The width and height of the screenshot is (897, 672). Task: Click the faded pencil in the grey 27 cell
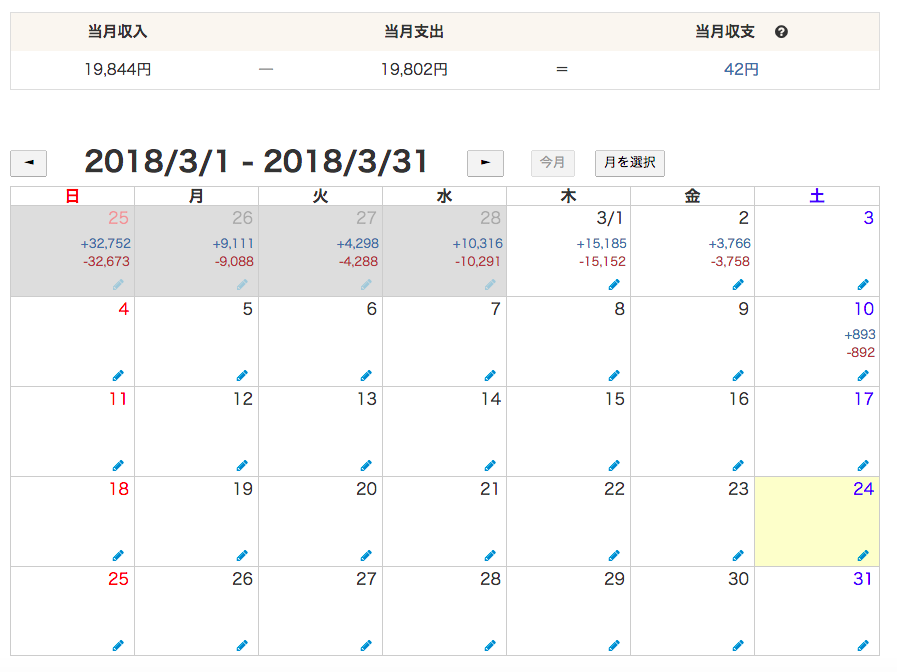(x=366, y=284)
